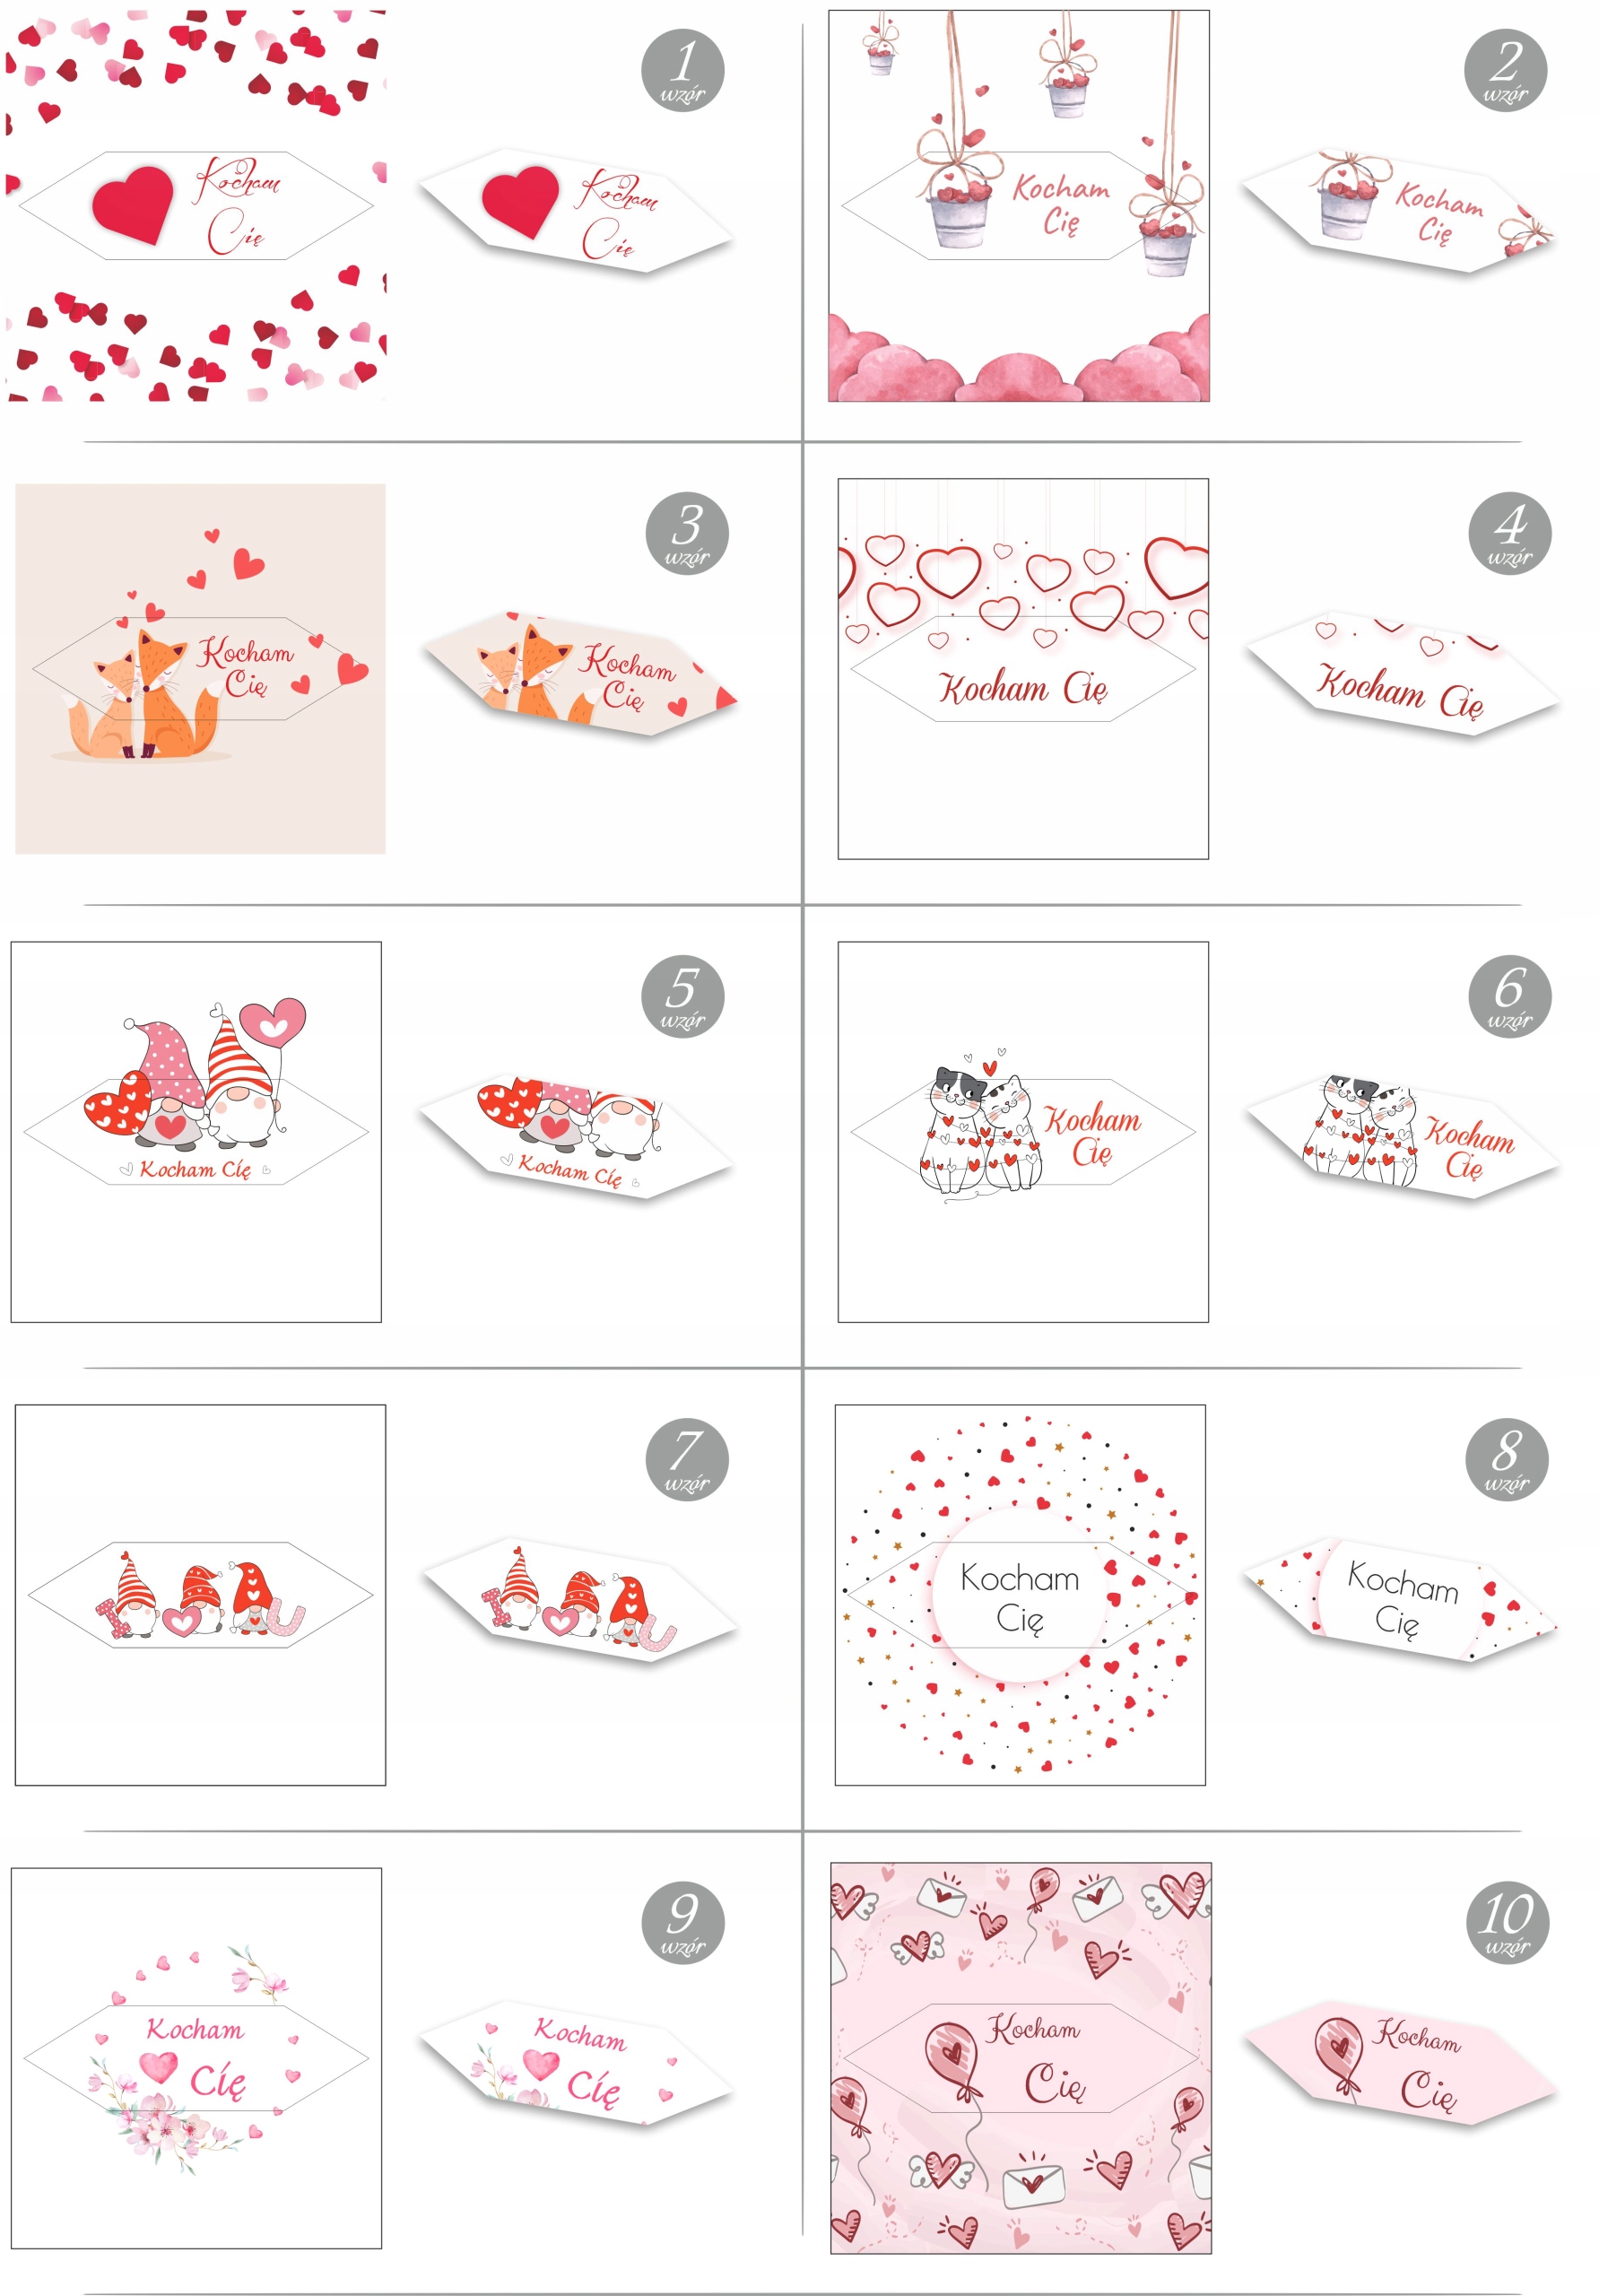Click the wzór 9 gray badge
Viewport: 1599px width, 2296px height.
[682, 1922]
